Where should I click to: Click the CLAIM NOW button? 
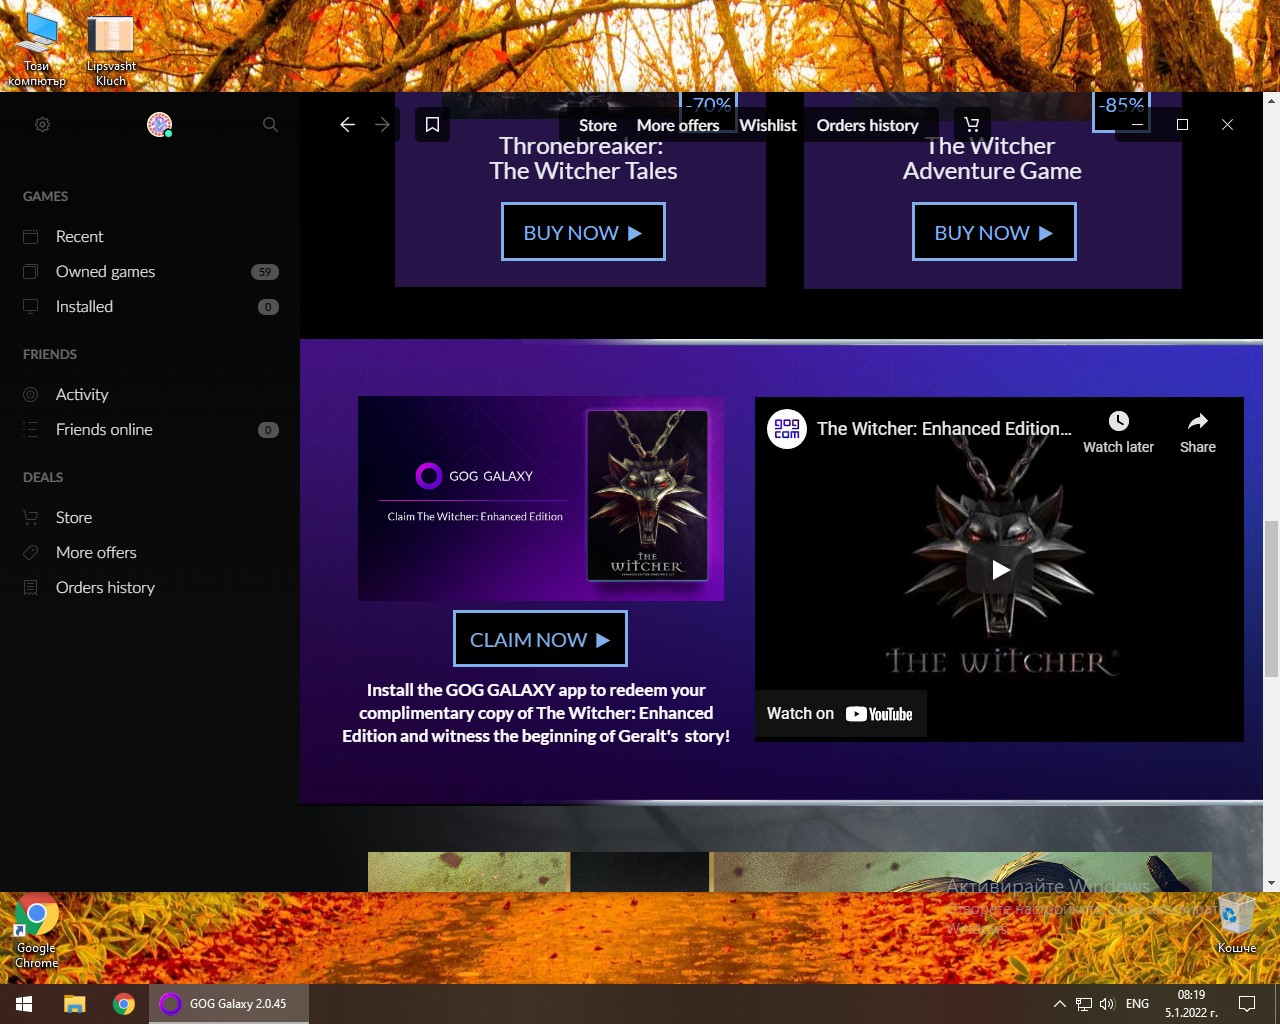click(540, 639)
